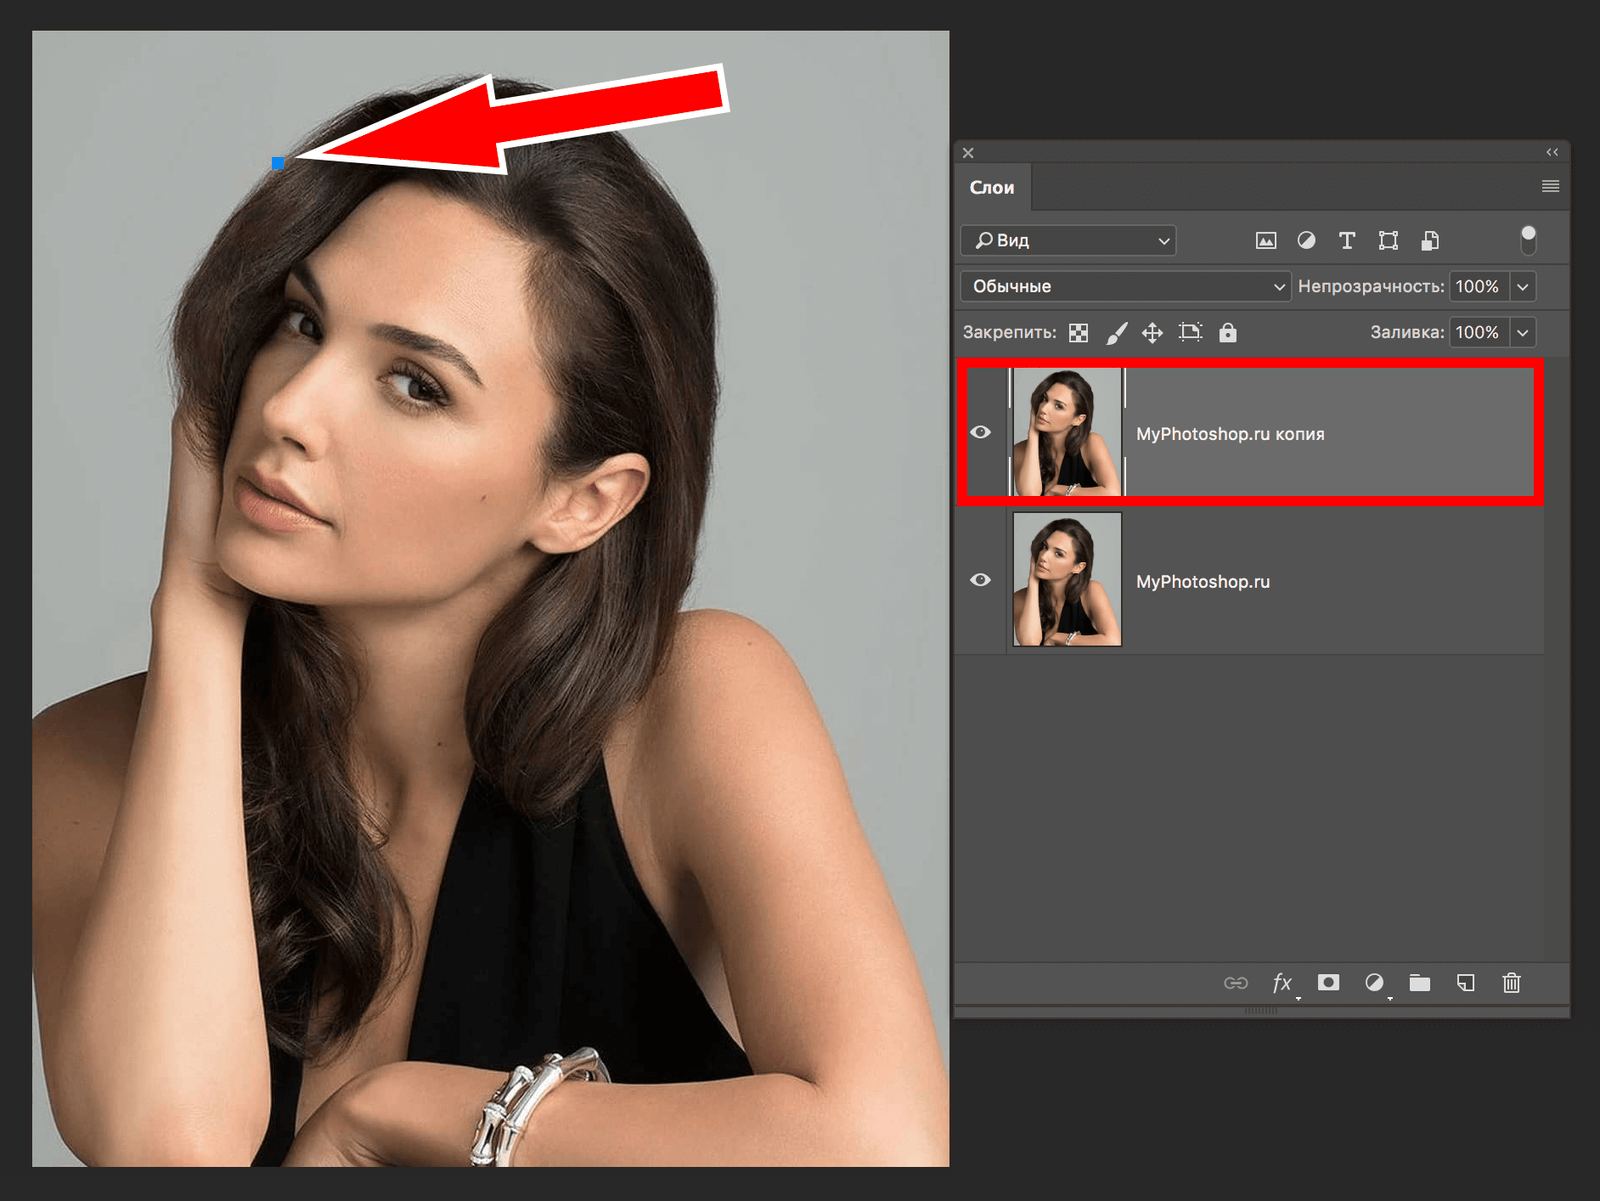Open the layer styles fx menu
This screenshot has width=1600, height=1201.
[x=1282, y=983]
